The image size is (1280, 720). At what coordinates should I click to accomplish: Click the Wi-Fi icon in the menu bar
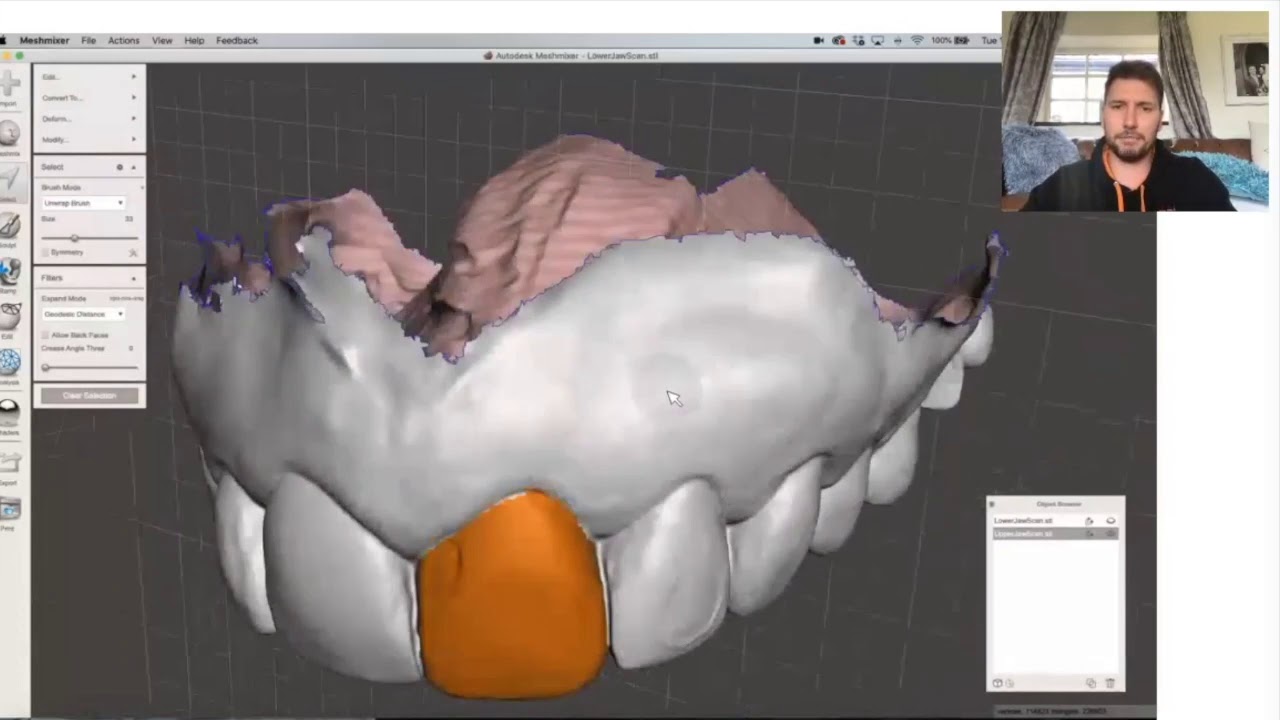click(917, 40)
